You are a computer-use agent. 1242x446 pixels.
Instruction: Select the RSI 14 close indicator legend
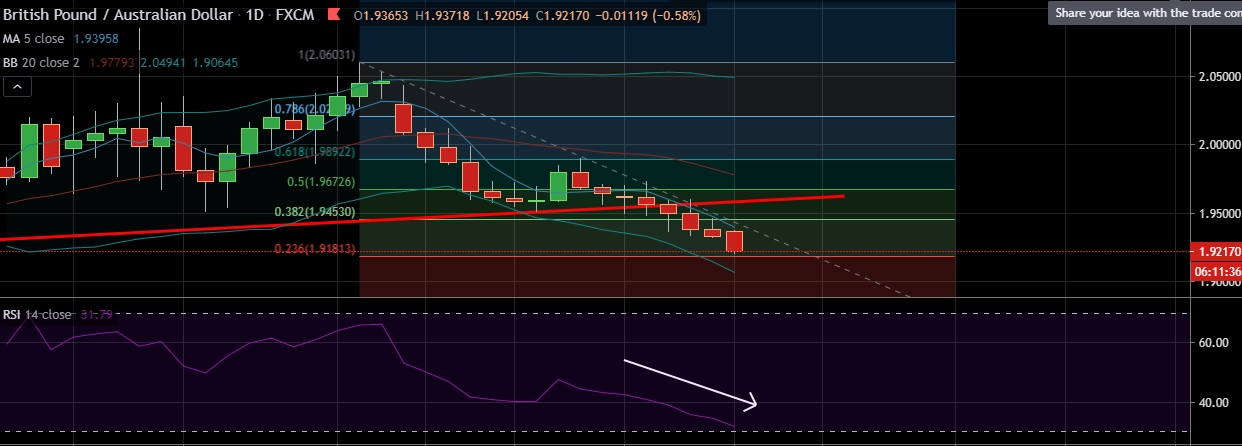click(37, 314)
